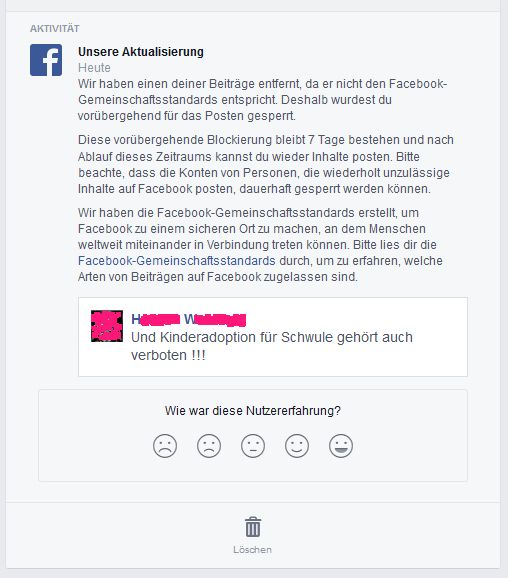Click the AKTIVITÄT section header
The image size is (508, 578).
point(55,28)
